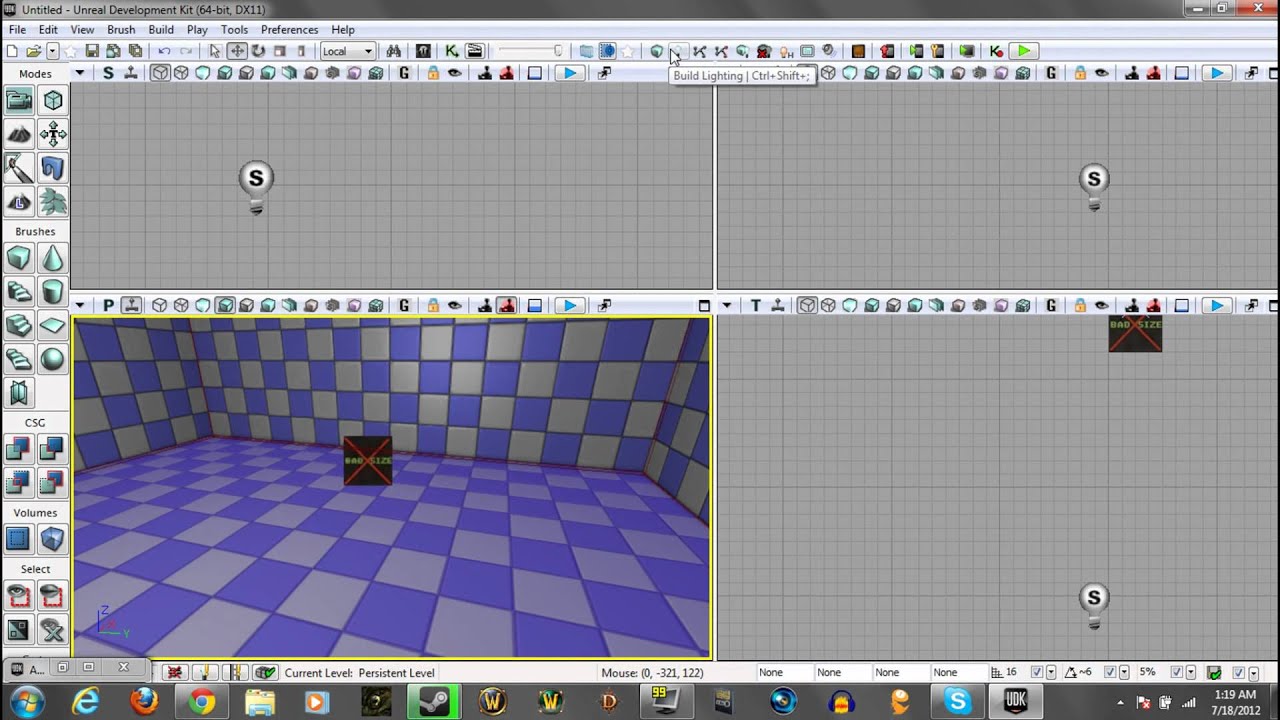Select the UDK icon in taskbar
1280x720 pixels.
[1015, 701]
